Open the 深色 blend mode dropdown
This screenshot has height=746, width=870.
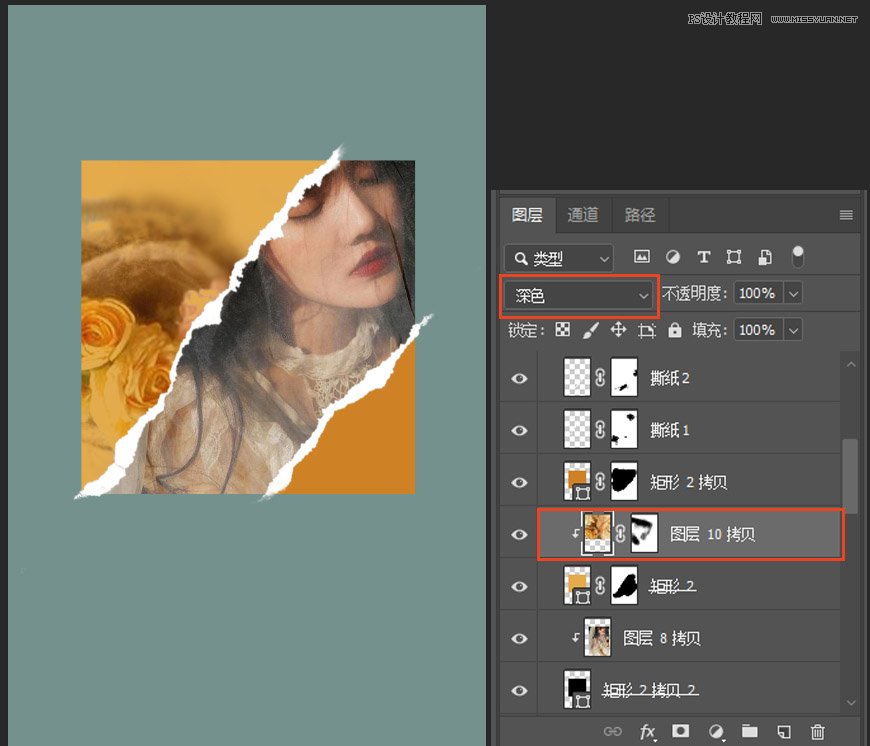[x=578, y=295]
